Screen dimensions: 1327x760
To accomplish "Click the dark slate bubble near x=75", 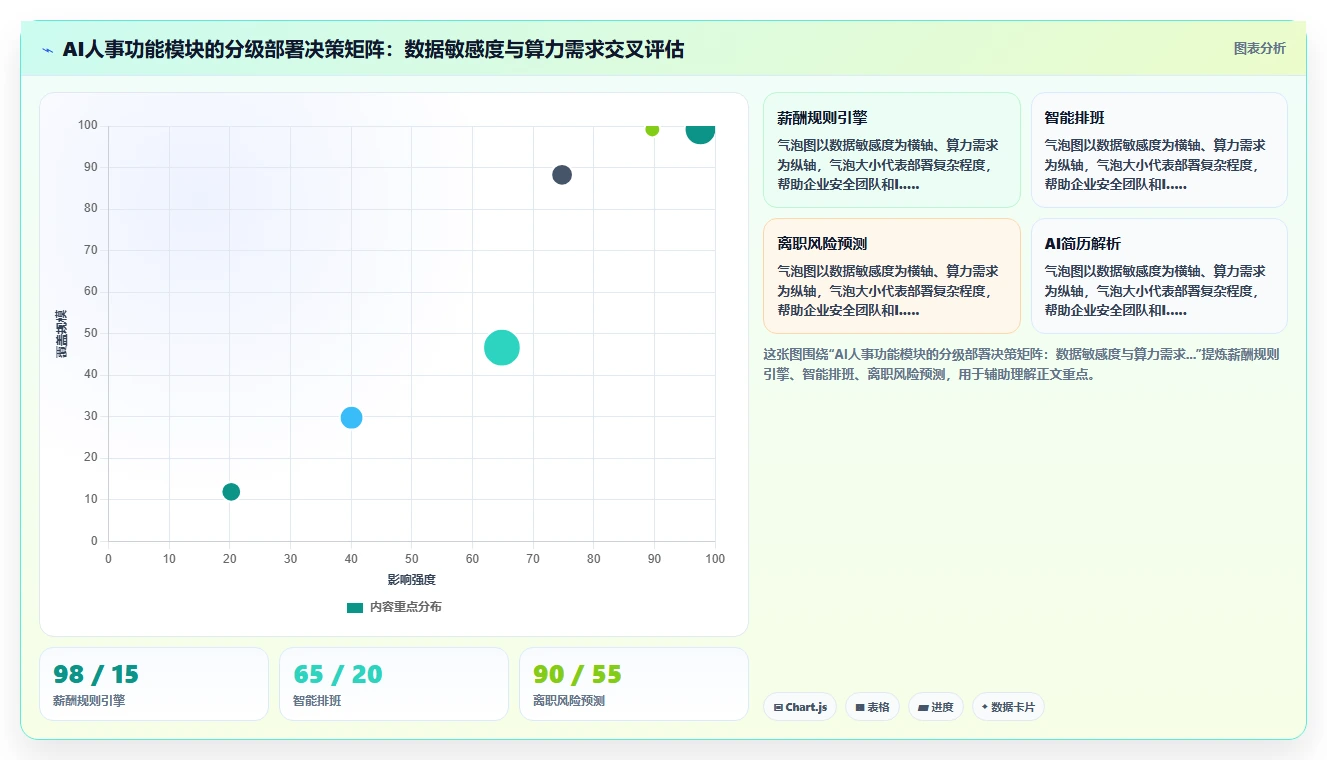I will (562, 175).
